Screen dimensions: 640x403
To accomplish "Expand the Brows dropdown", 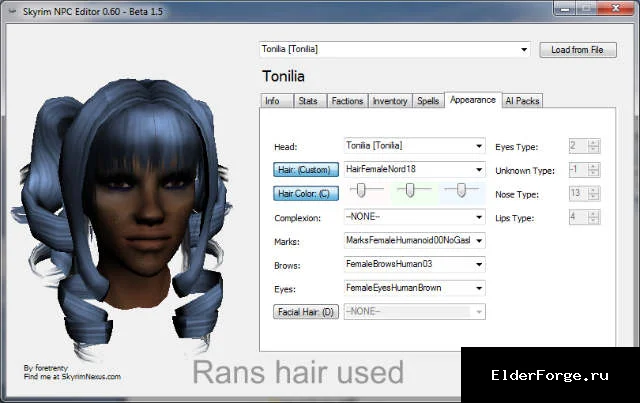I will click(479, 265).
